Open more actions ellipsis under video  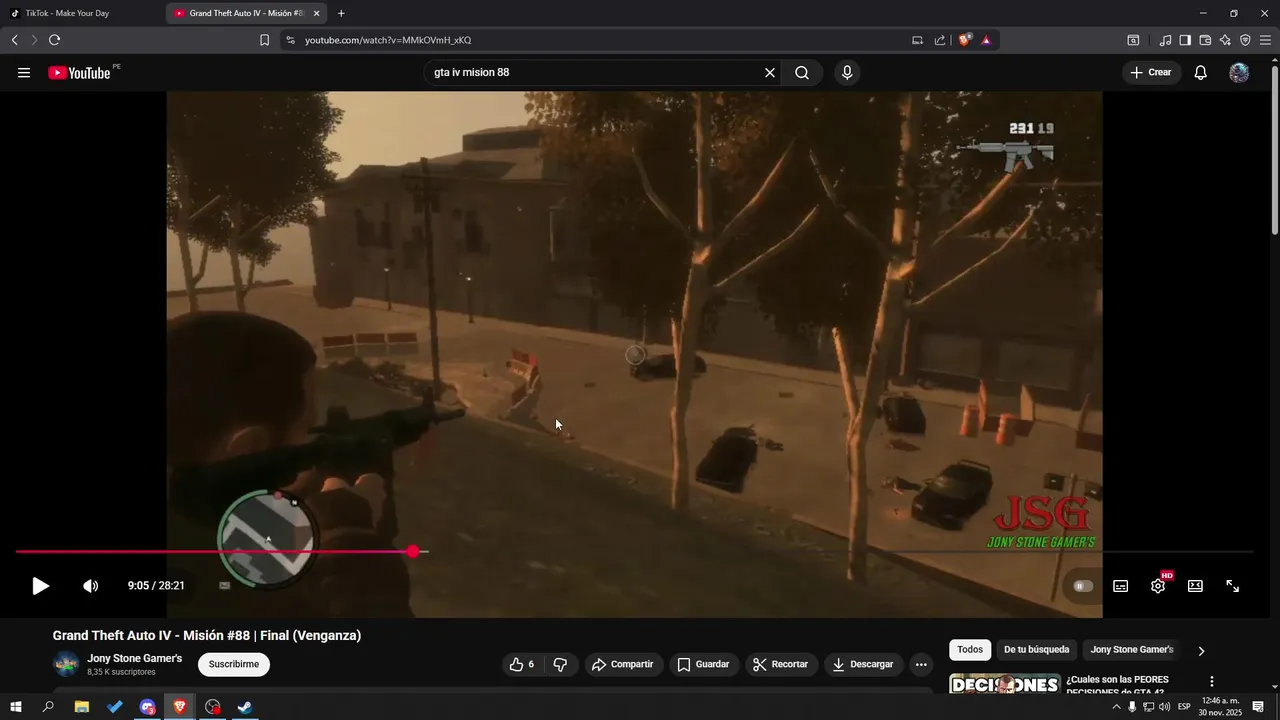tap(921, 664)
